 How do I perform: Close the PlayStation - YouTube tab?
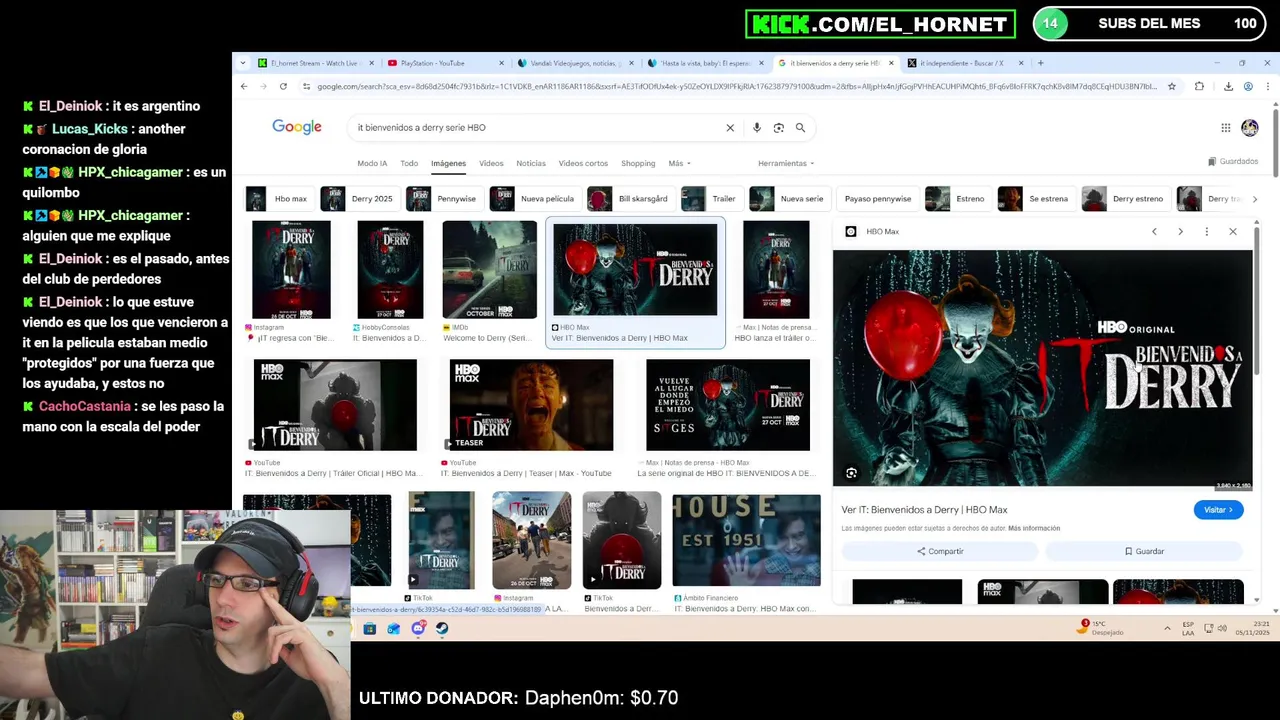[x=501, y=63]
